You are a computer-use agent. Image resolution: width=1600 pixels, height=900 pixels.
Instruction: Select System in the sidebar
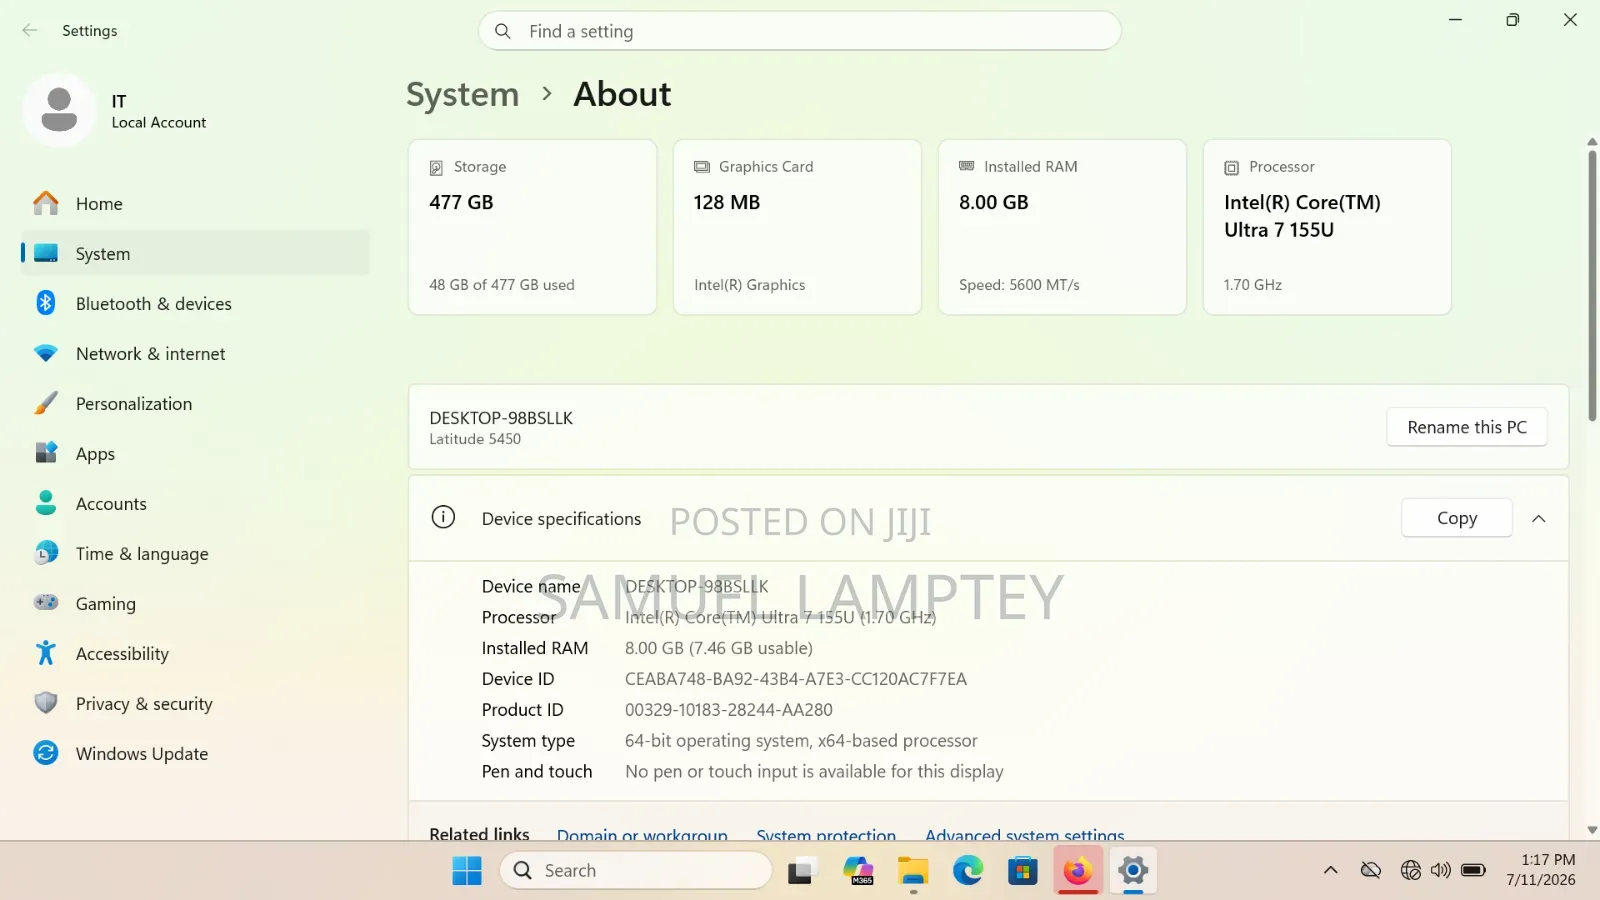[195, 254]
